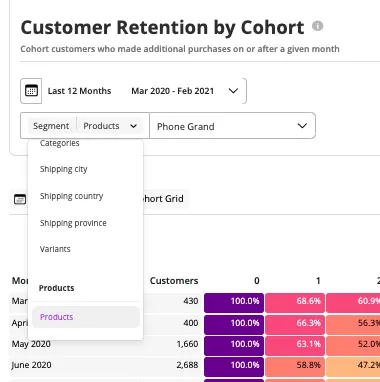Click the Last 12 Months label
380x382 pixels.
[79, 91]
